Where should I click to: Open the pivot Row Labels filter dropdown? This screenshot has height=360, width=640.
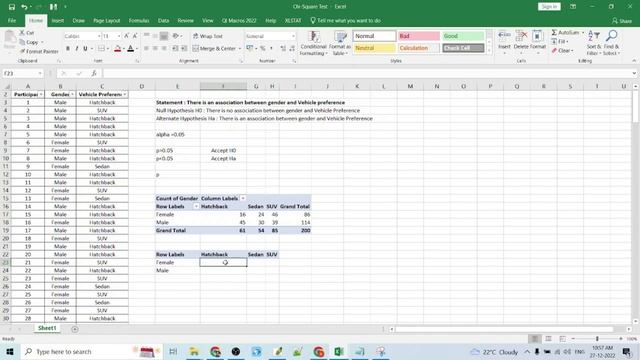click(196, 207)
